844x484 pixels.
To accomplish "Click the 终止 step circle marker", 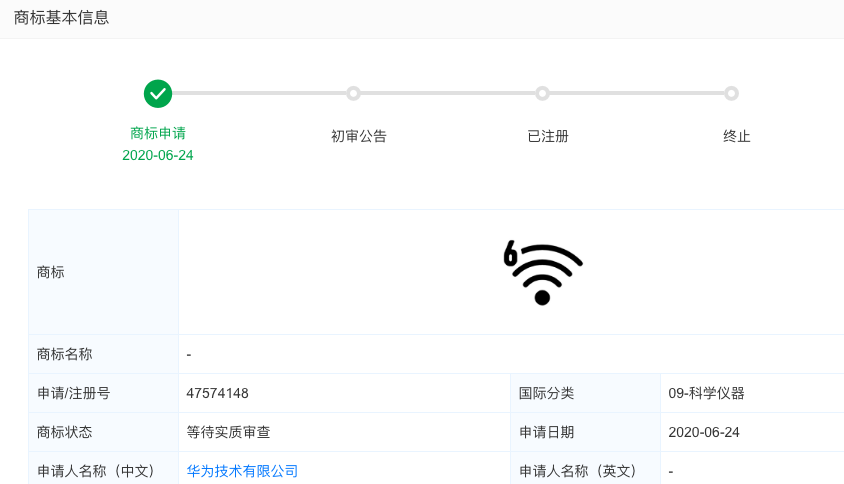I will [x=731, y=94].
